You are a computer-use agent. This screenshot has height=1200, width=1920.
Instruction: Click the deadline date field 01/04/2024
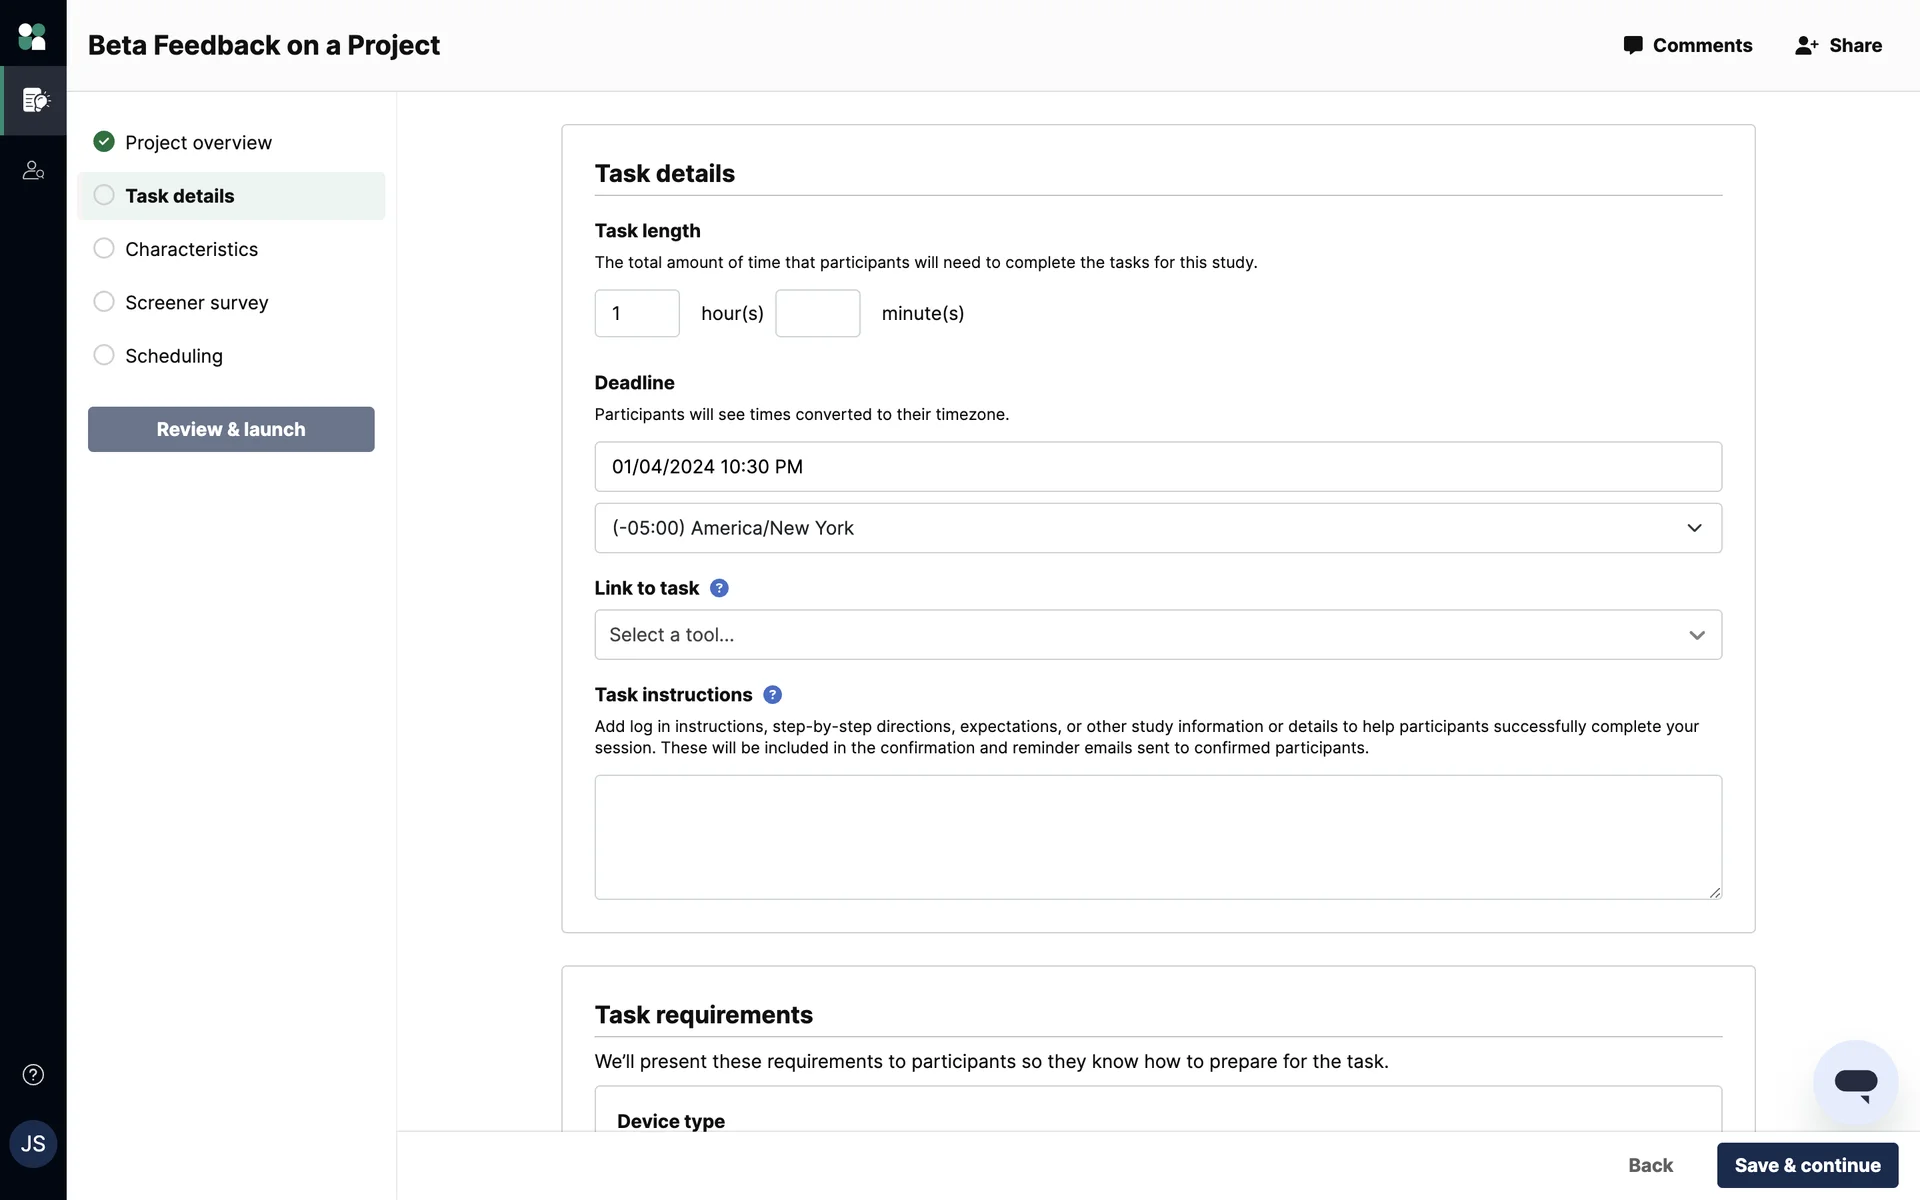coord(1157,467)
